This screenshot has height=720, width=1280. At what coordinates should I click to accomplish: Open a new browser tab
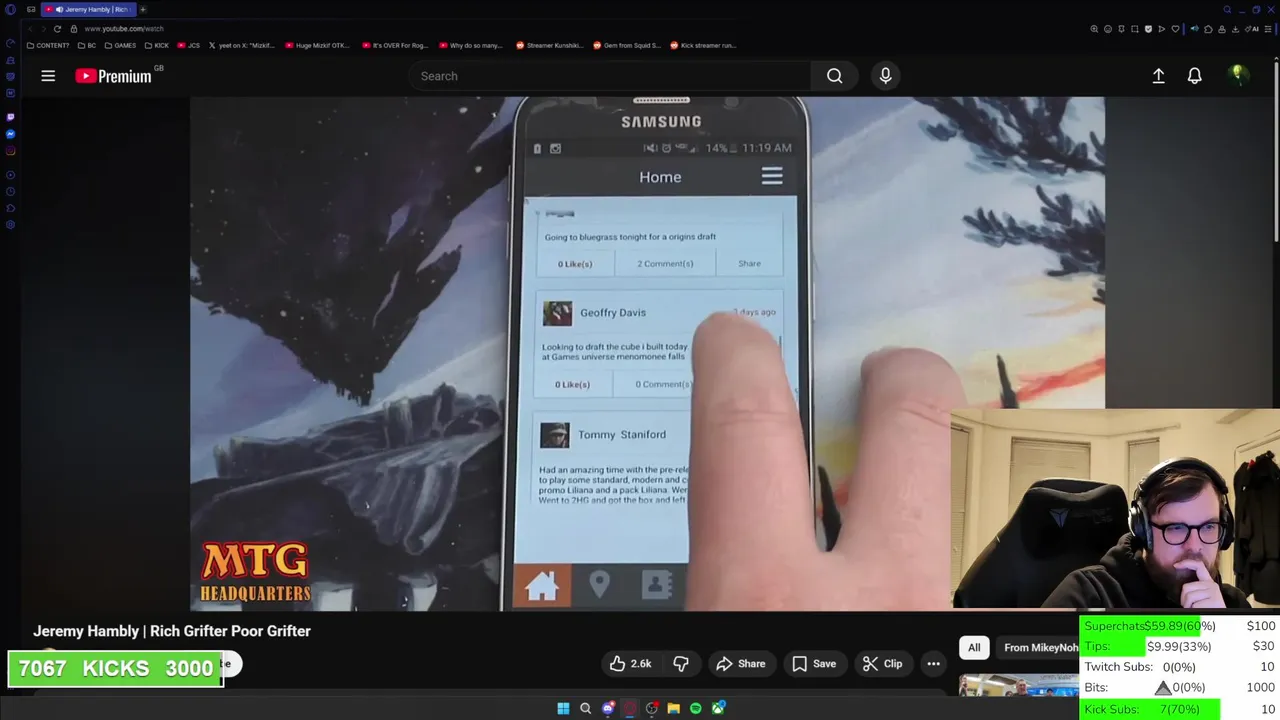point(143,10)
